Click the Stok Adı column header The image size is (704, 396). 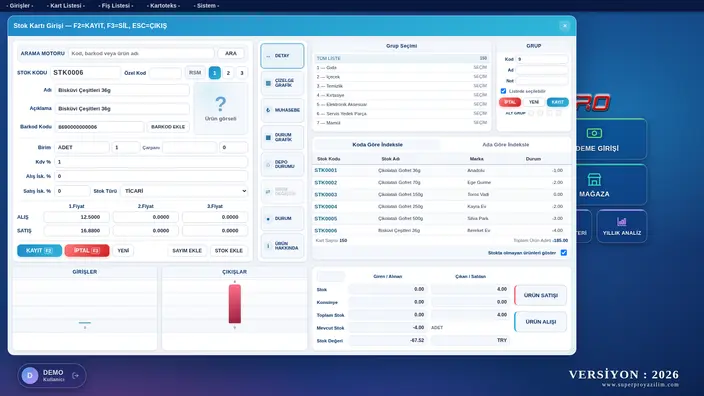pos(391,159)
